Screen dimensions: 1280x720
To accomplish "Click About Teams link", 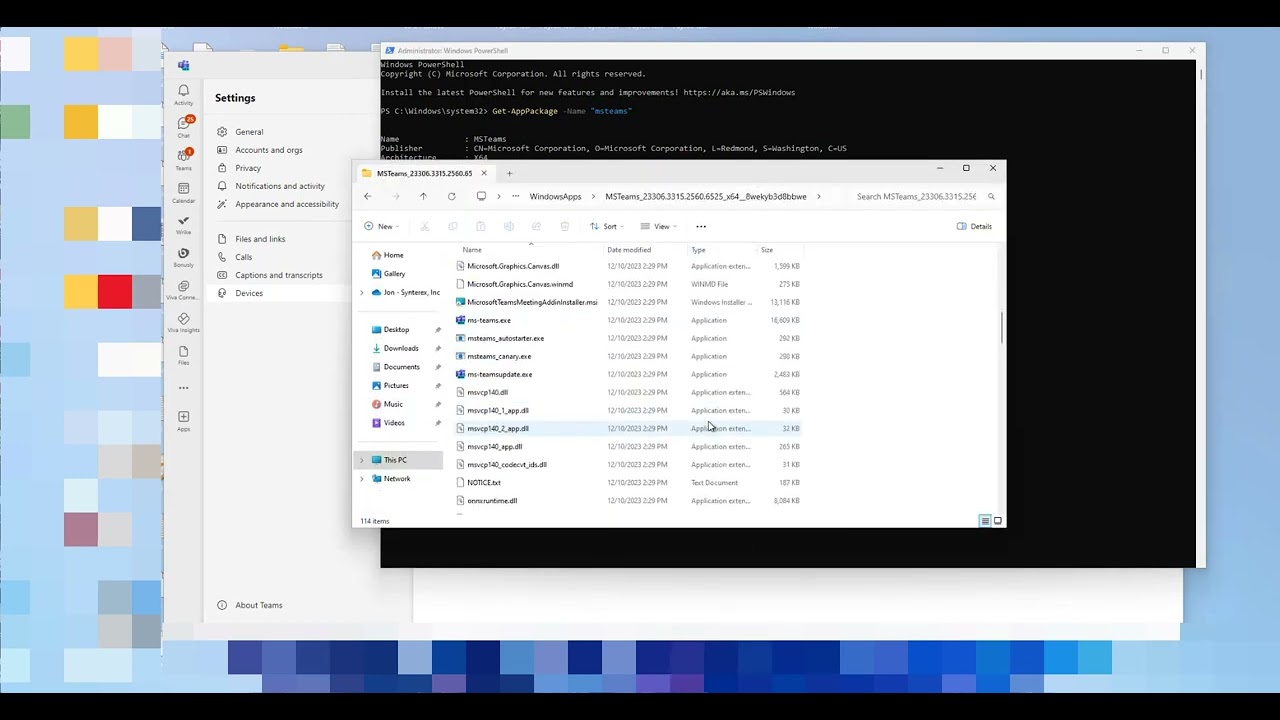I will [x=258, y=605].
